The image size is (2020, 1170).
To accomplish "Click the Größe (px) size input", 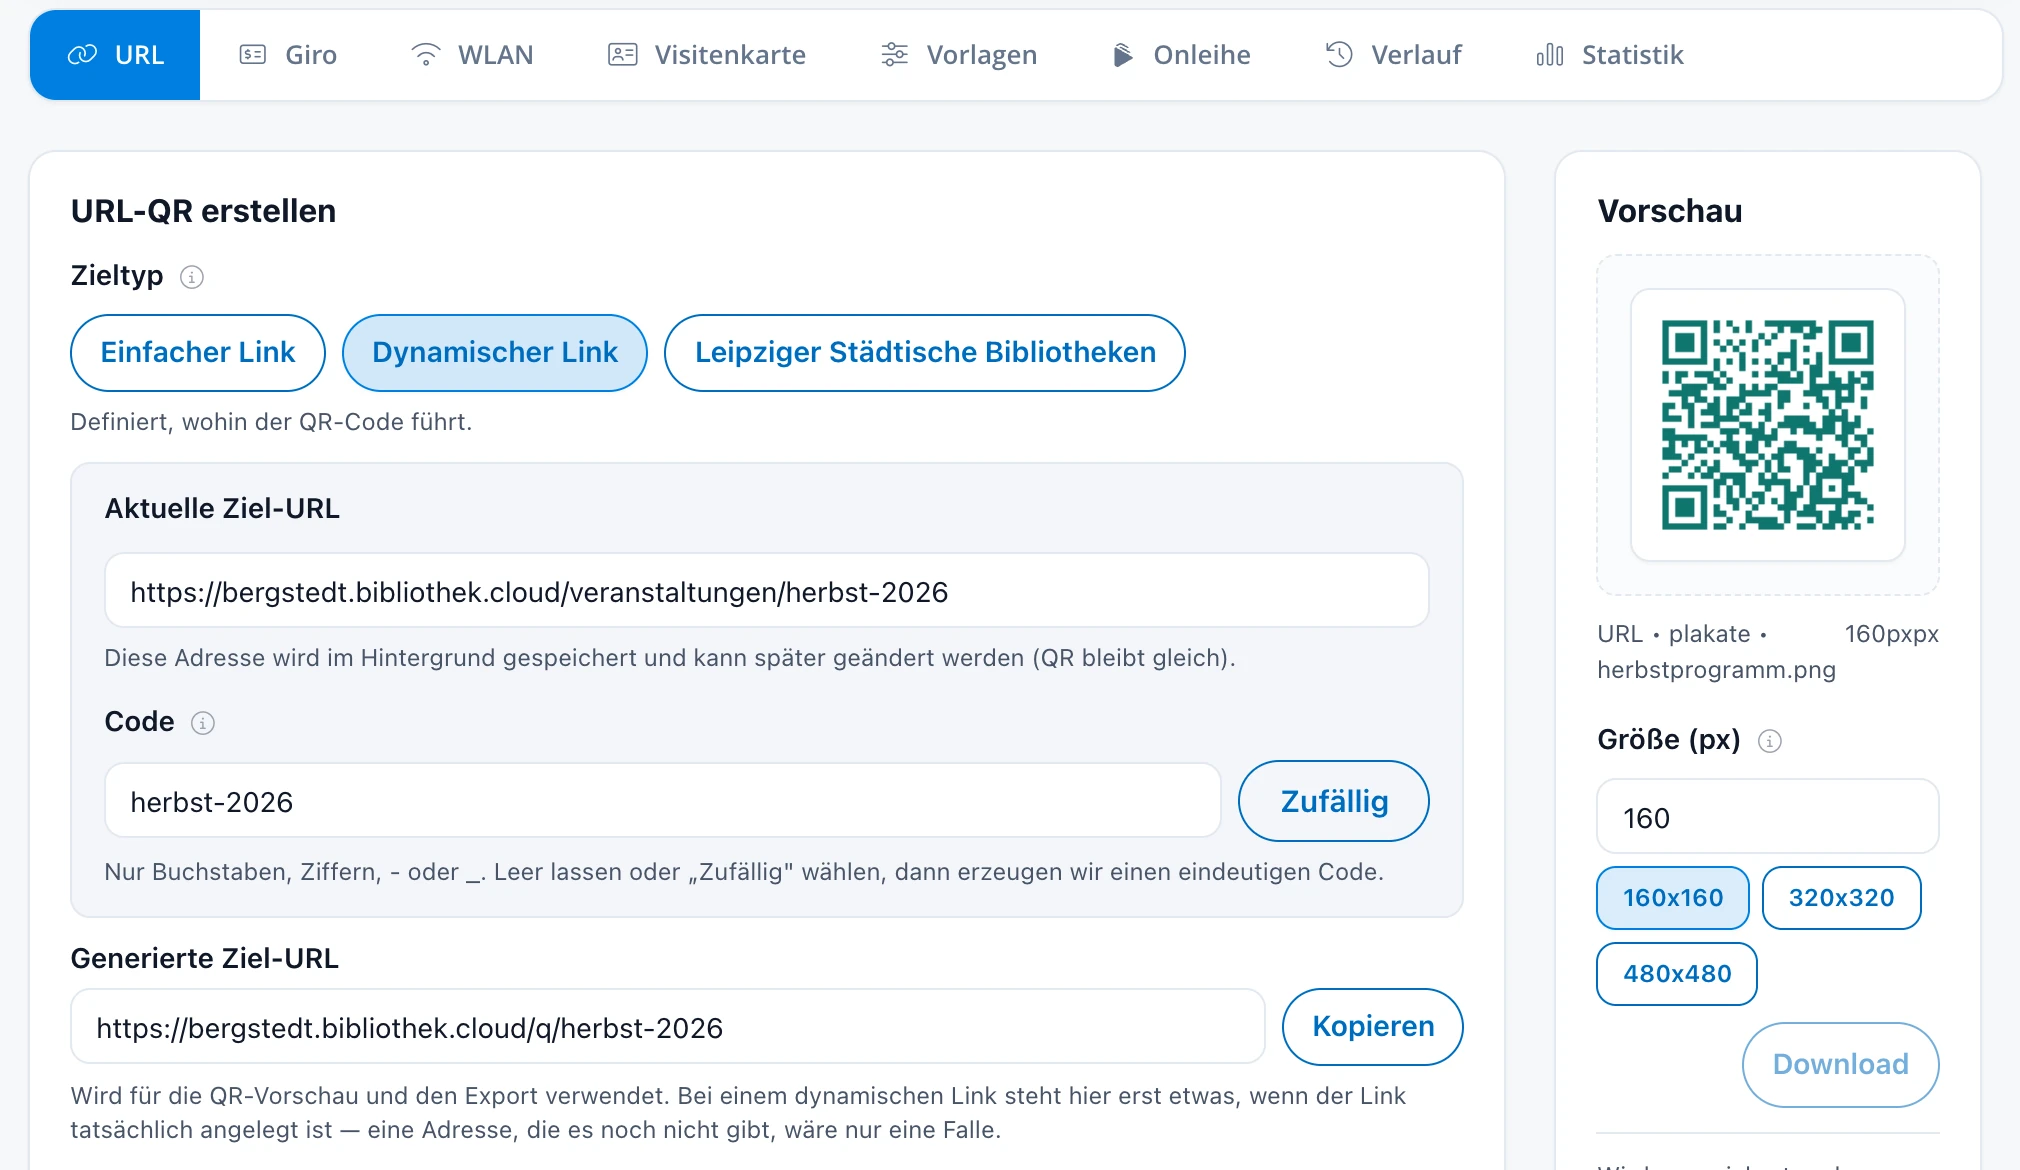I will pyautogui.click(x=1768, y=817).
